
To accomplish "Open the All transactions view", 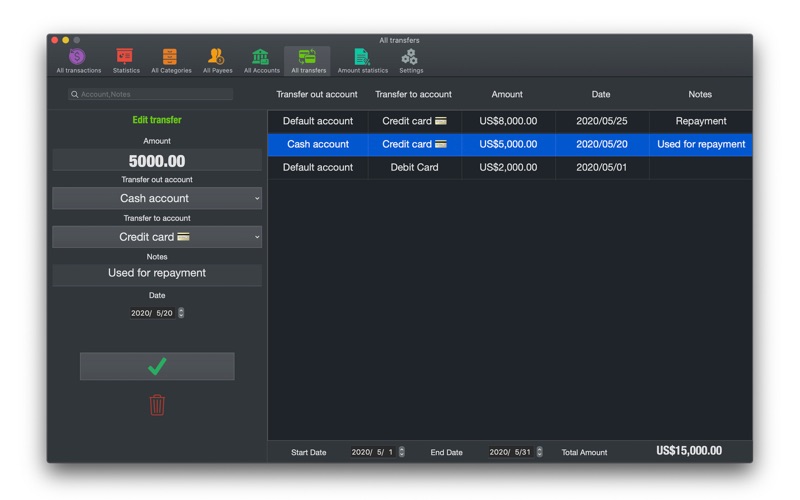I will click(78, 61).
